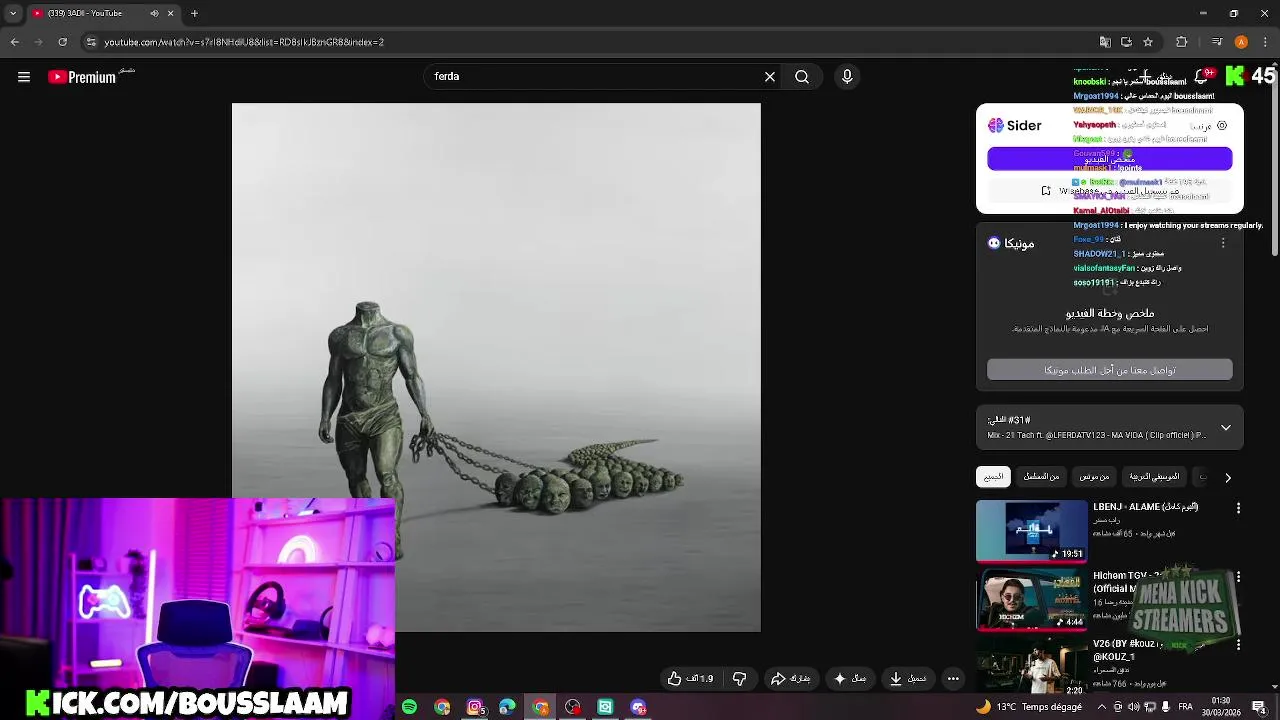Image resolution: width=1280 pixels, height=720 pixels.
Task: Install app icon in address bar
Action: (1126, 42)
